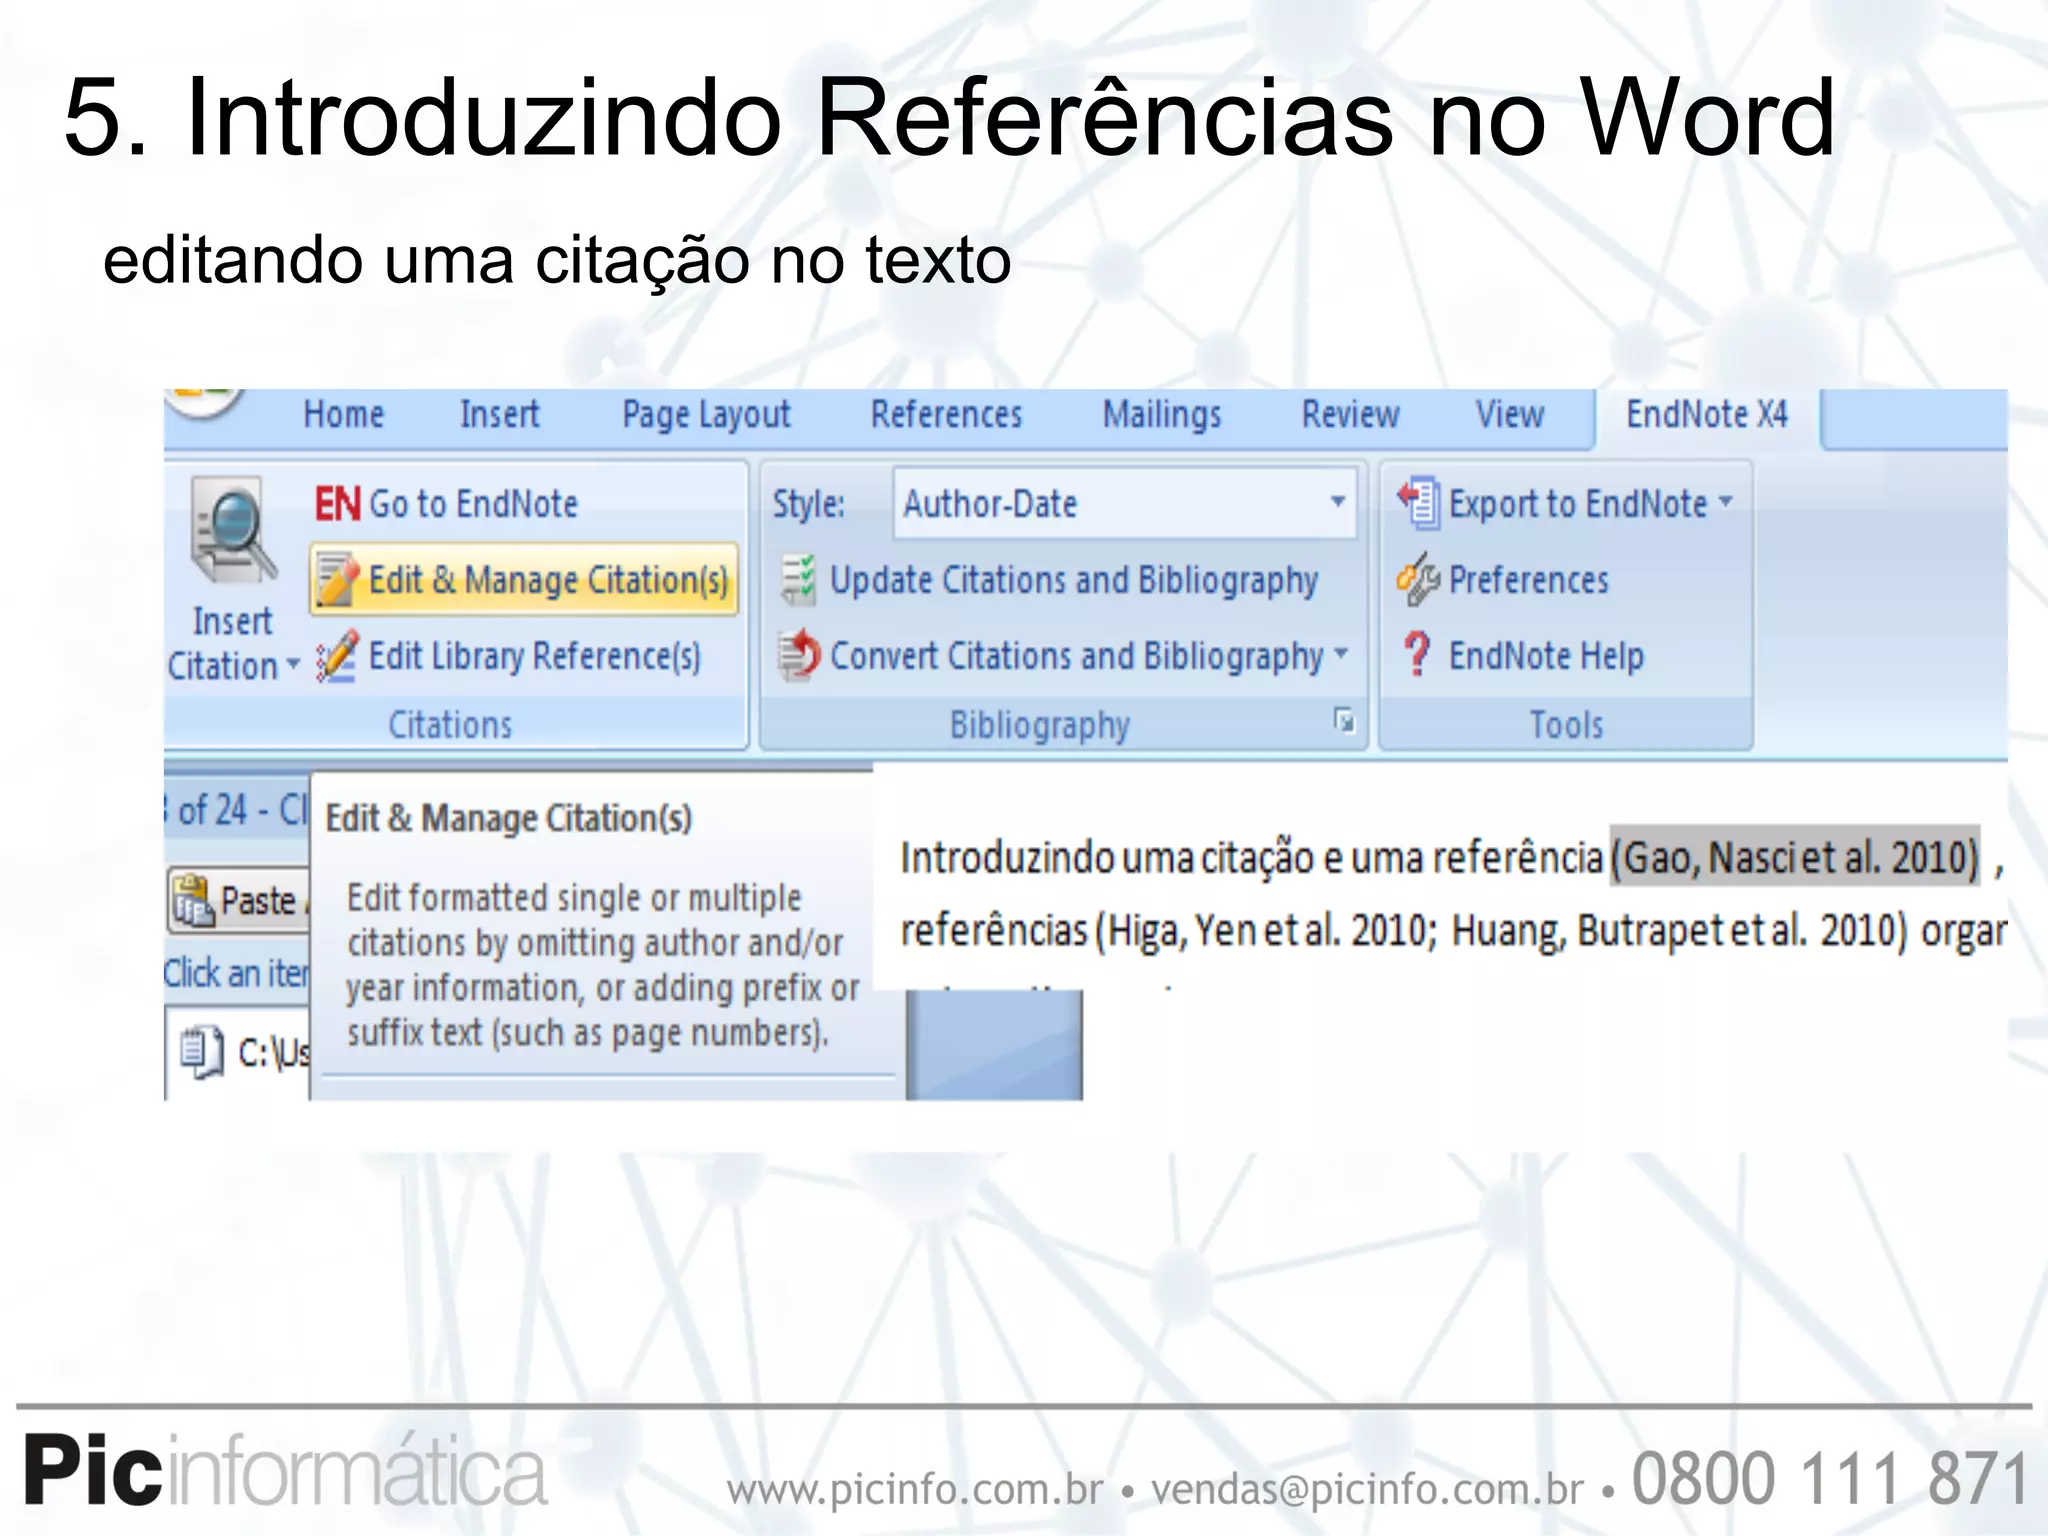
Task: Open the References ribbon tab
Action: 946,414
